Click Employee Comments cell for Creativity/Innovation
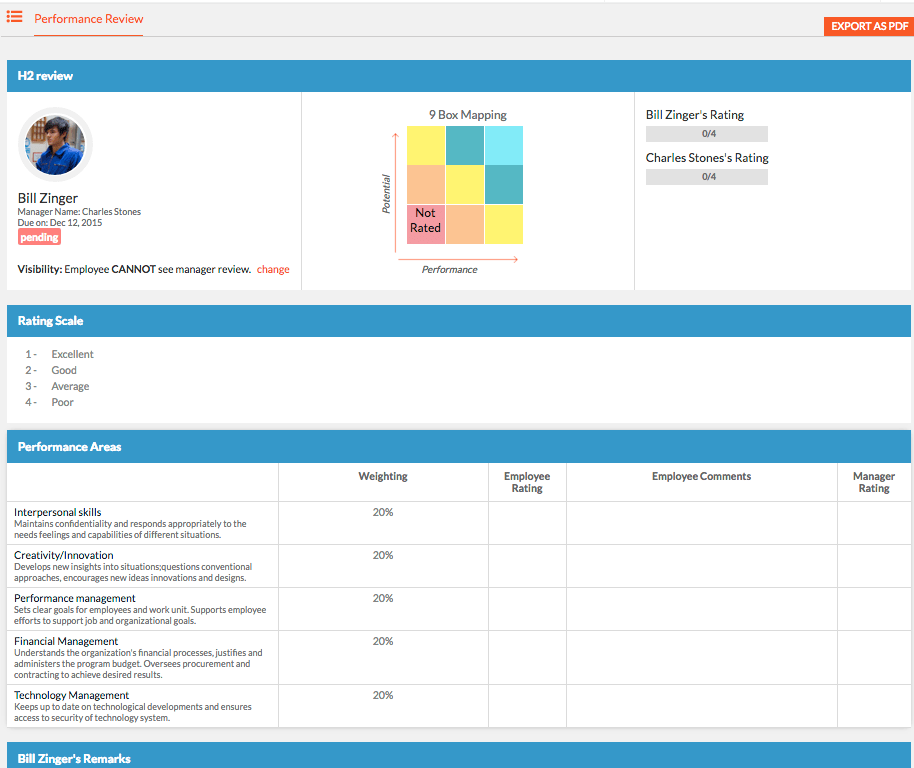Image resolution: width=914 pixels, height=768 pixels. pyautogui.click(x=702, y=566)
